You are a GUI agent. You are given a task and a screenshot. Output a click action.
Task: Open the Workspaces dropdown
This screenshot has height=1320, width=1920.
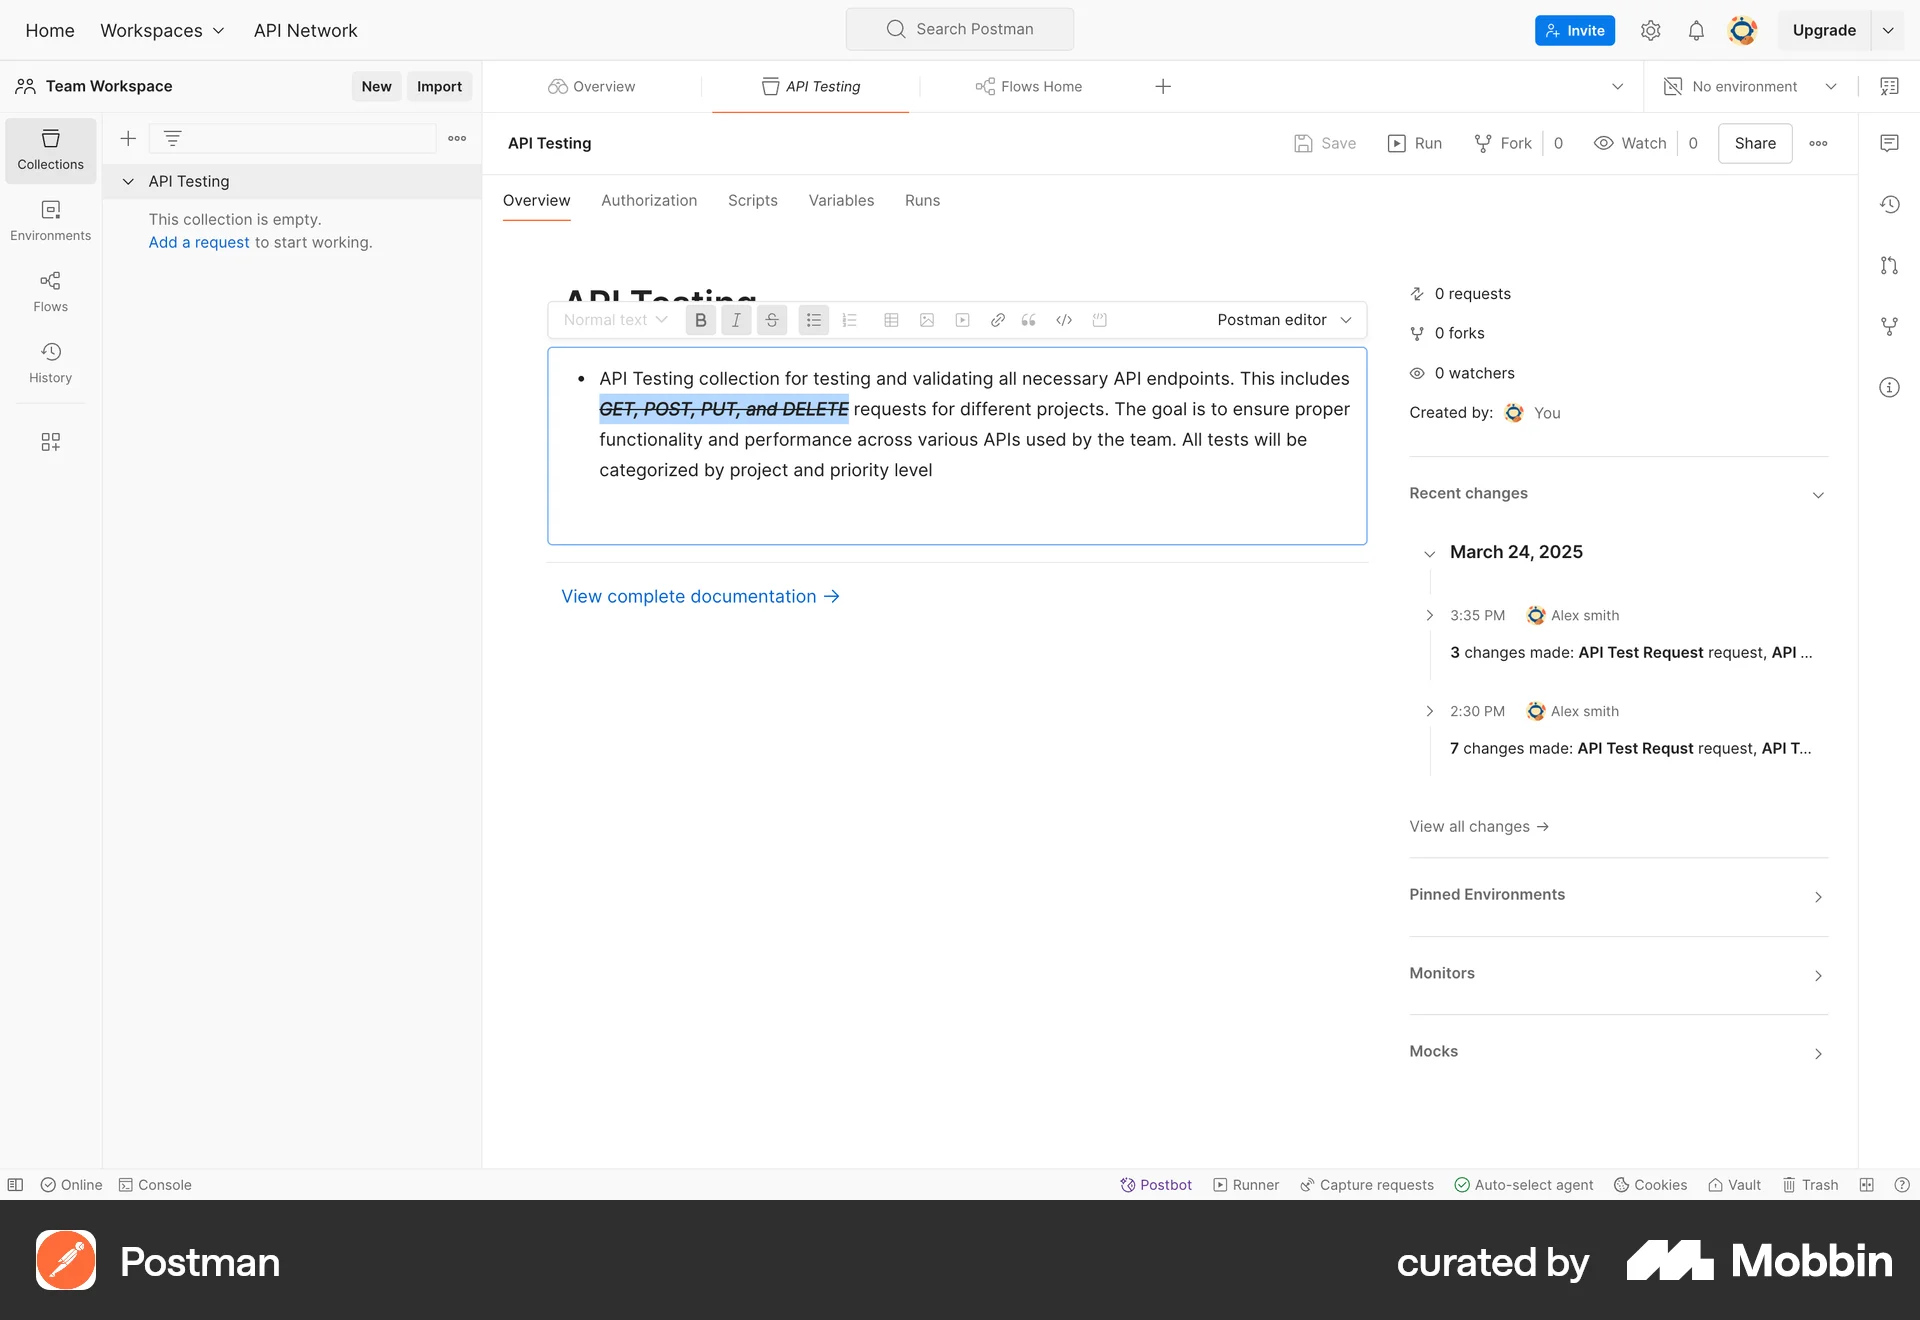(x=162, y=30)
